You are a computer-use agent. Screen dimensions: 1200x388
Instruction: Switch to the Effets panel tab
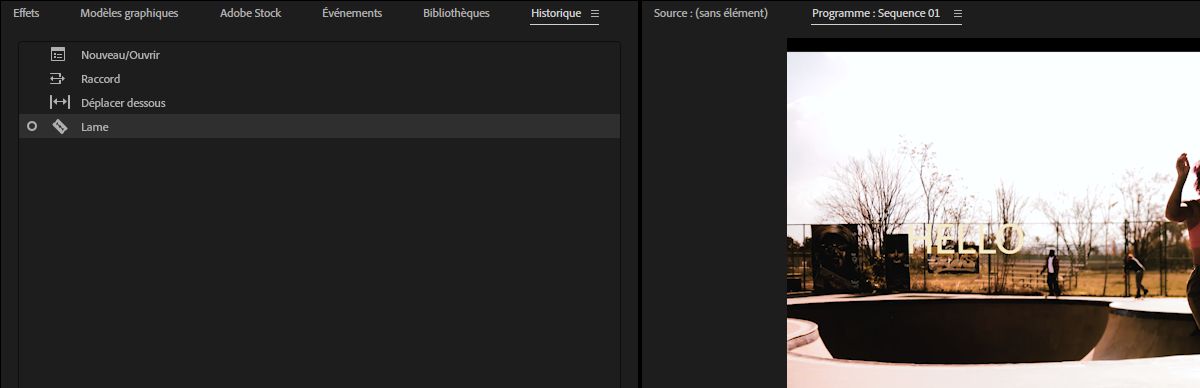coord(26,14)
